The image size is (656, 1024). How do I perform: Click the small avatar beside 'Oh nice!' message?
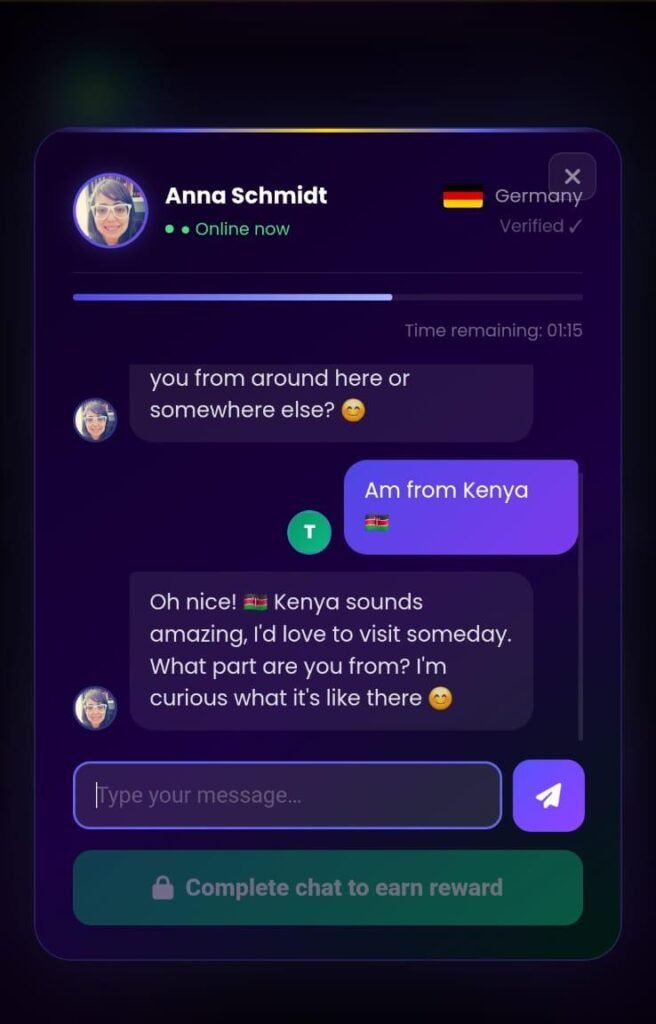point(95,708)
